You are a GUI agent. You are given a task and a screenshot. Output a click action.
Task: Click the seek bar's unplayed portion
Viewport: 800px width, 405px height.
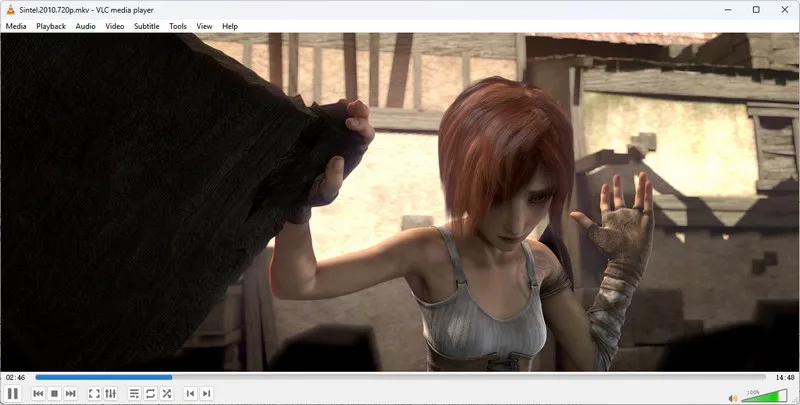[x=468, y=377]
